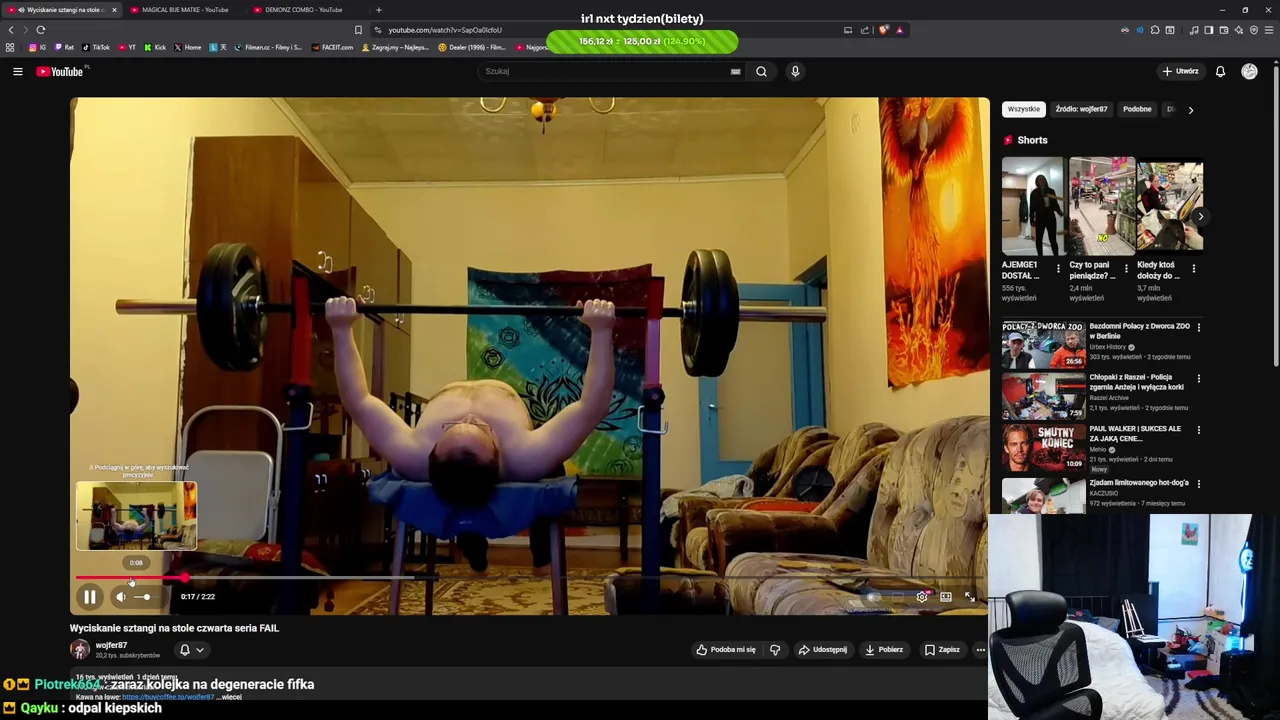The width and height of the screenshot is (1280, 720).
Task: Activate voice search microphone
Action: 795,71
